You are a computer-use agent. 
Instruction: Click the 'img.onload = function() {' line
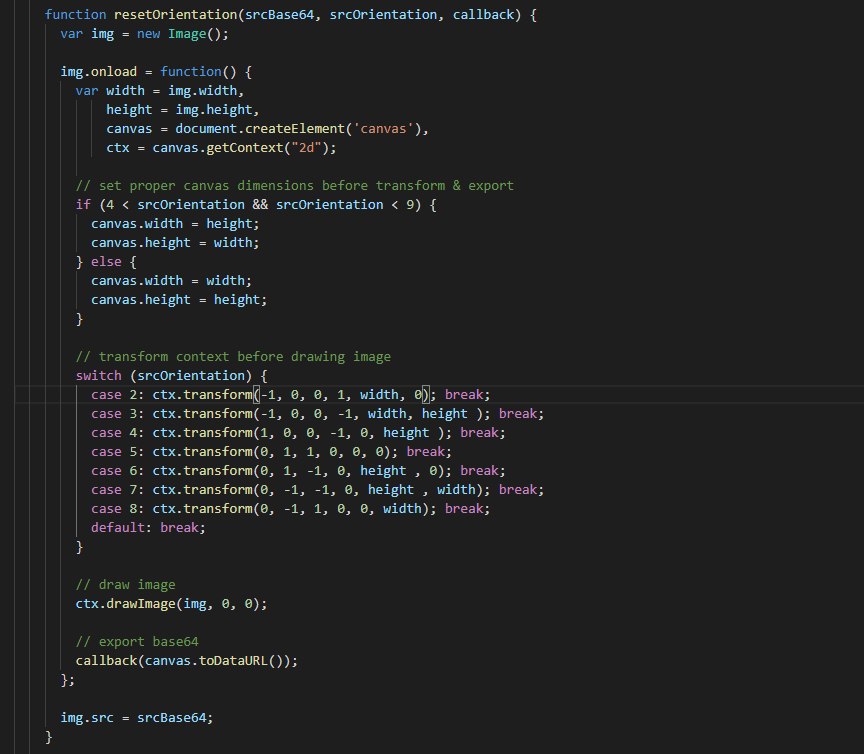pos(156,72)
